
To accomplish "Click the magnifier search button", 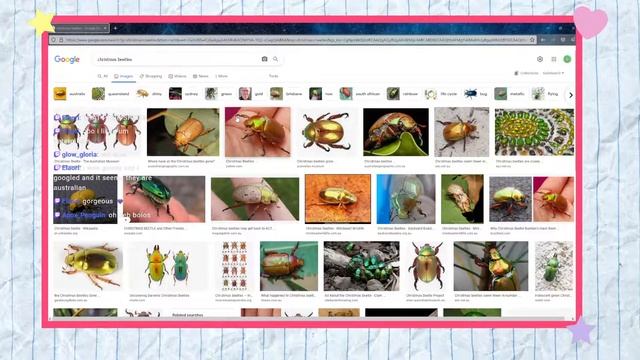I will coord(276,59).
